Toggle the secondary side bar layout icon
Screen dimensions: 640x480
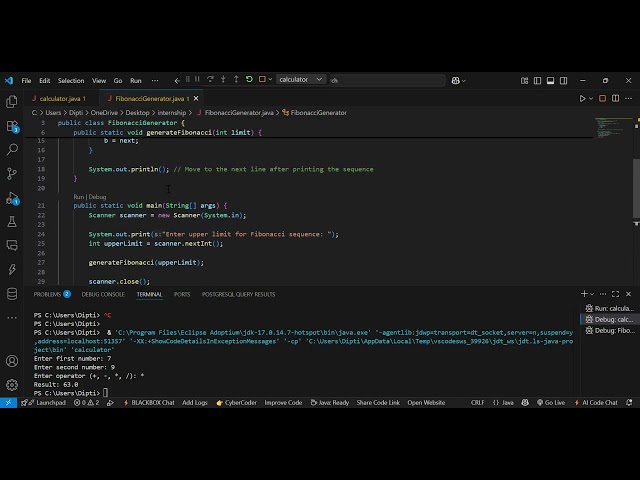pos(564,81)
